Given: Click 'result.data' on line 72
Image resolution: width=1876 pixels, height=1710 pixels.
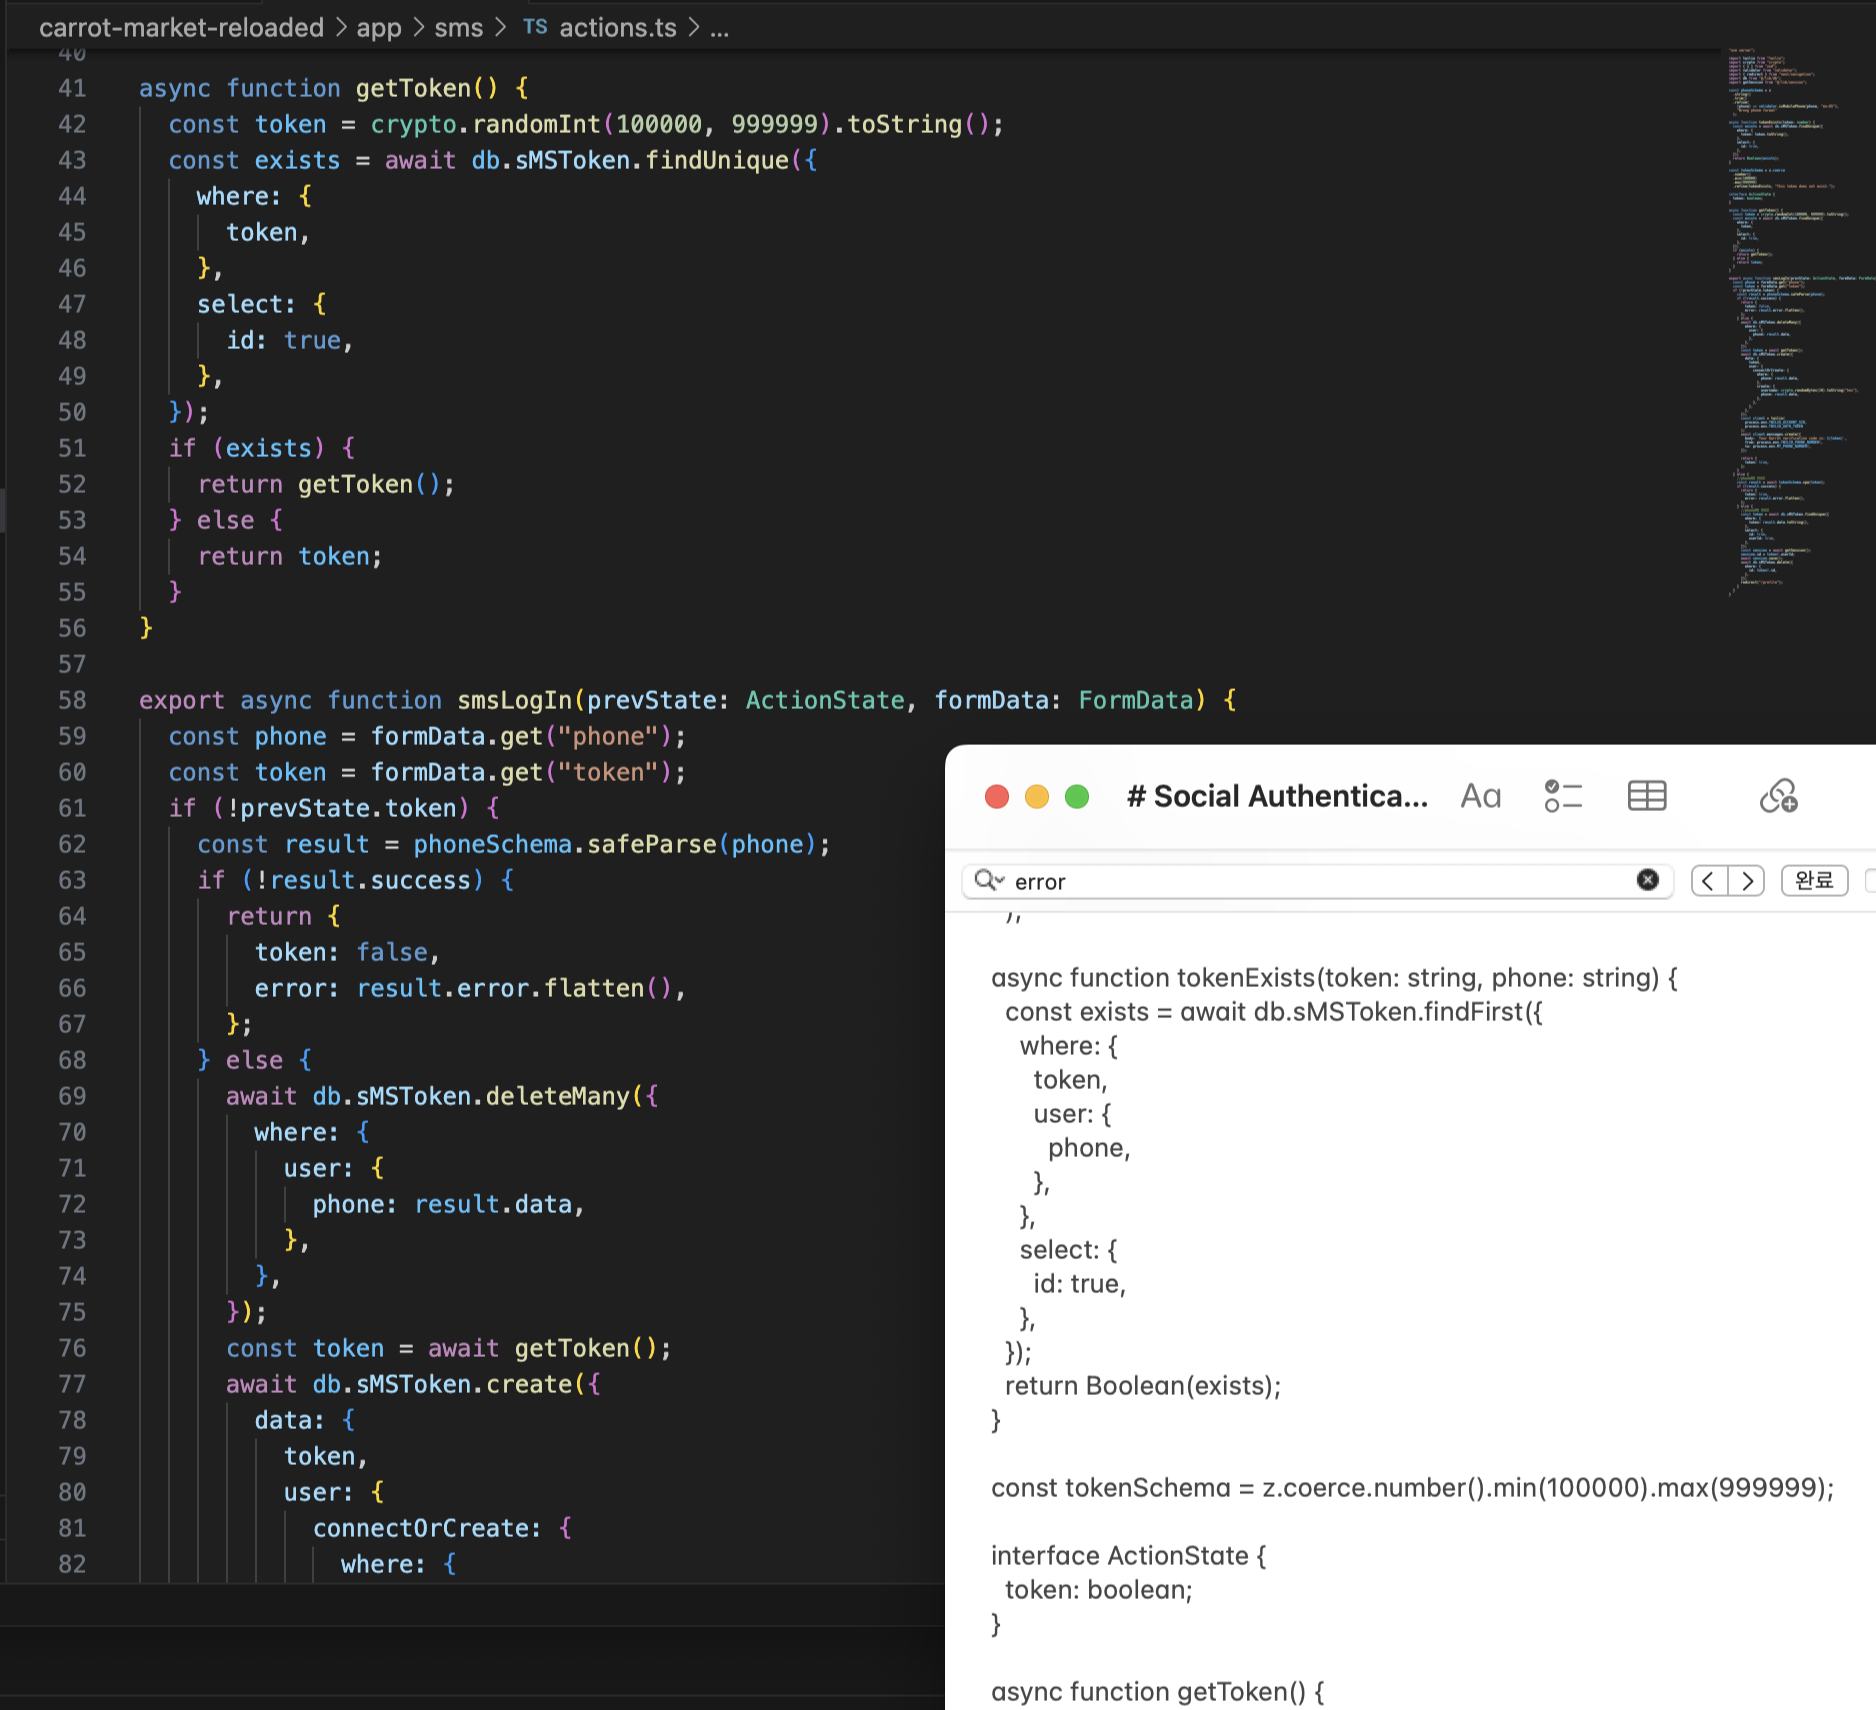Looking at the screenshot, I should pyautogui.click(x=493, y=1204).
